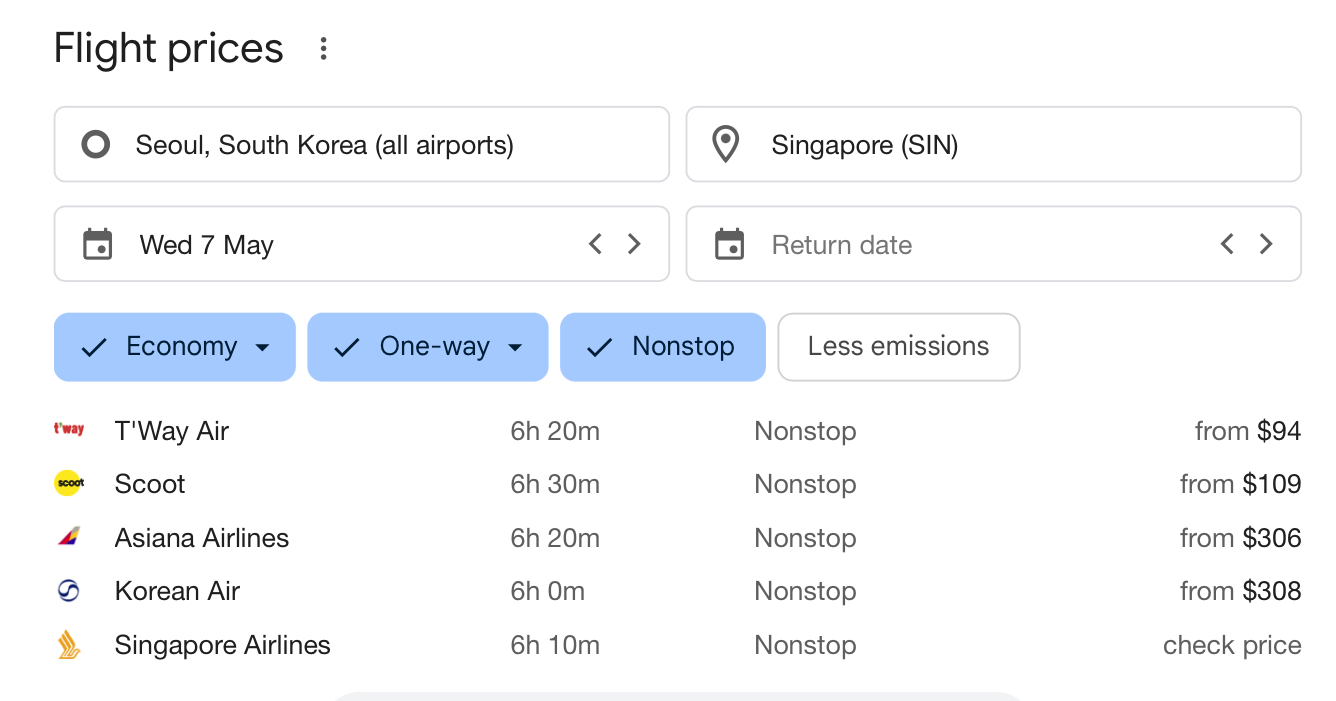
Task: Go to previous departure date
Action: pyautogui.click(x=595, y=244)
